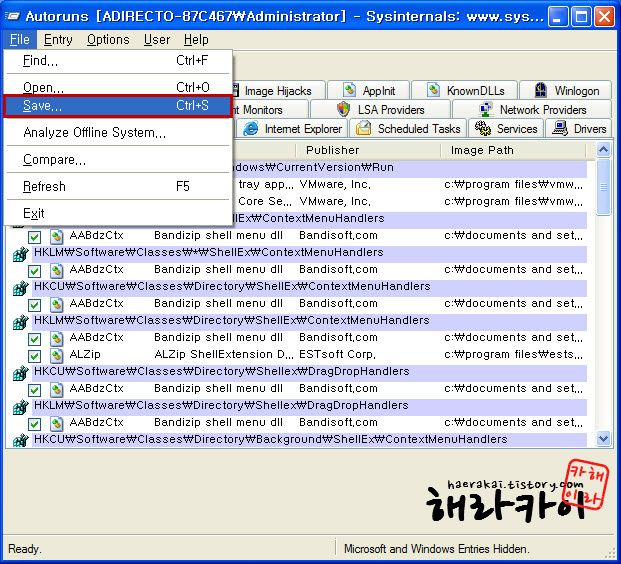Uncheck AABdzCtx under HKLM *\ShellEx\ContextMenuHandlers
This screenshot has height=564, width=621.
point(34,271)
